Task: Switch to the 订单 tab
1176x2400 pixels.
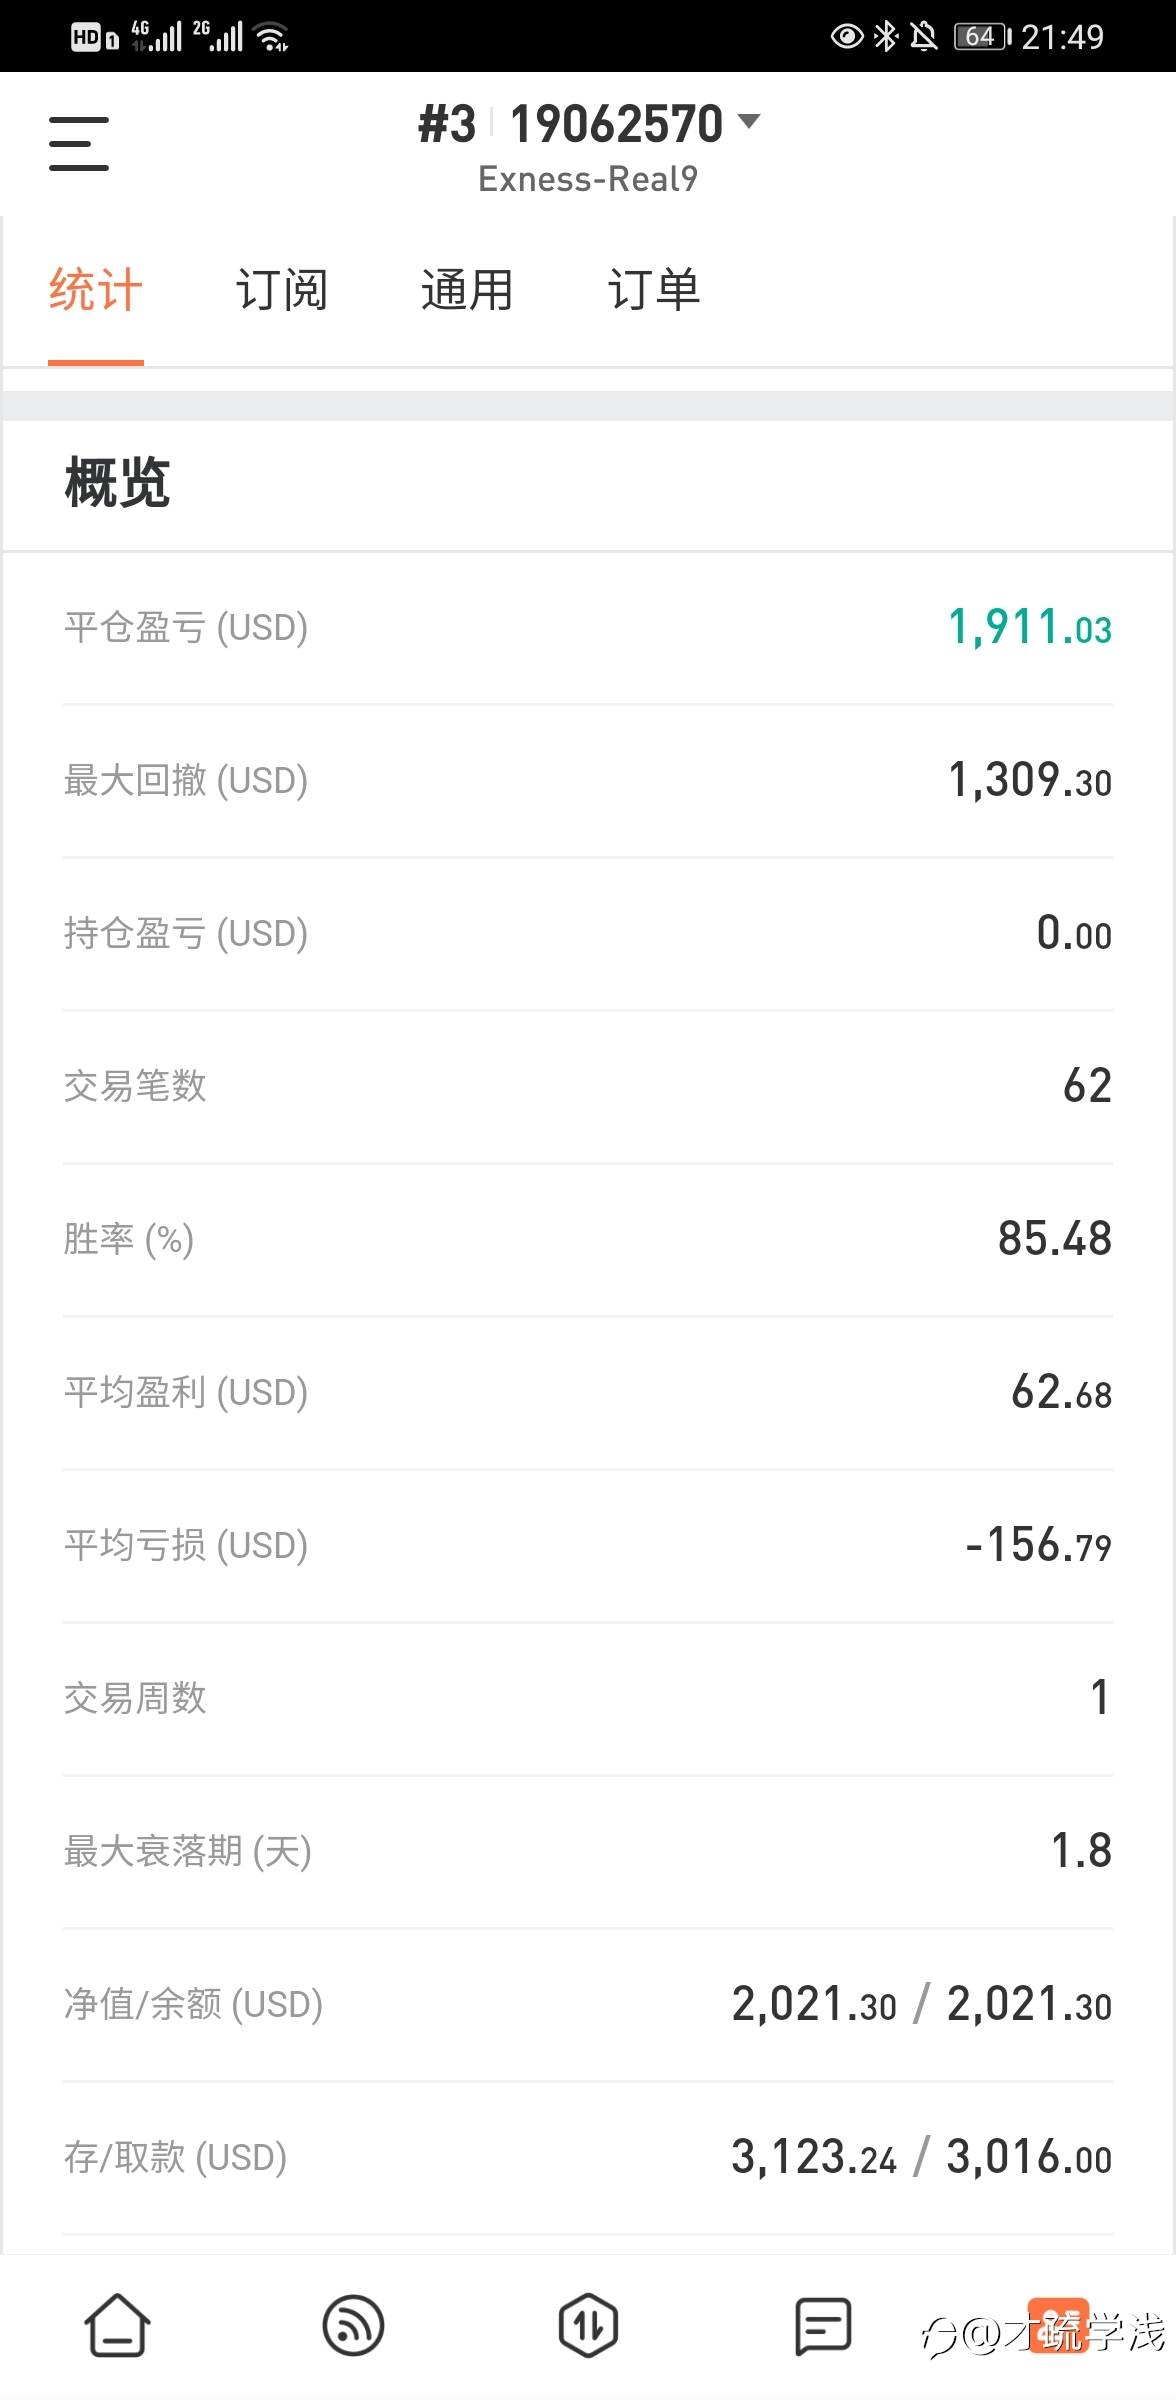Action: [x=654, y=290]
